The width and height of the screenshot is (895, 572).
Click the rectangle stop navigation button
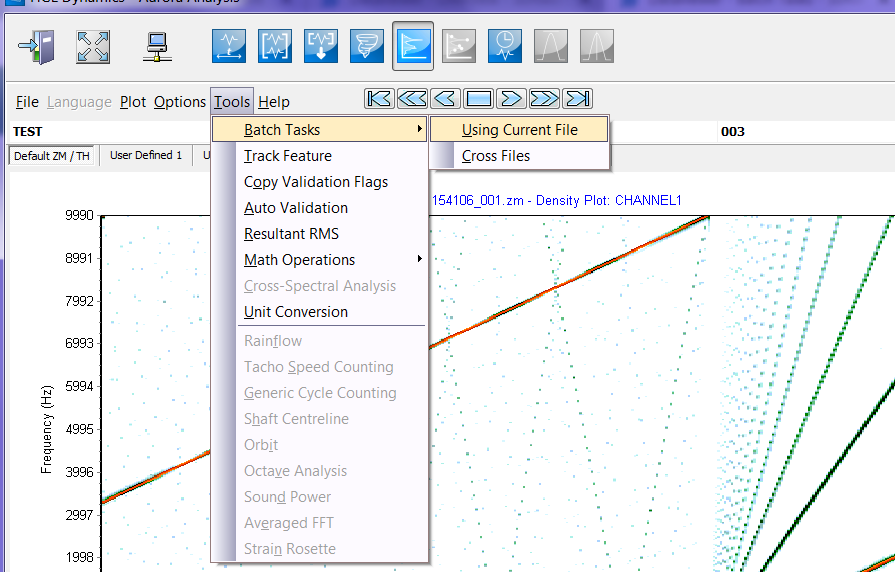click(x=478, y=99)
